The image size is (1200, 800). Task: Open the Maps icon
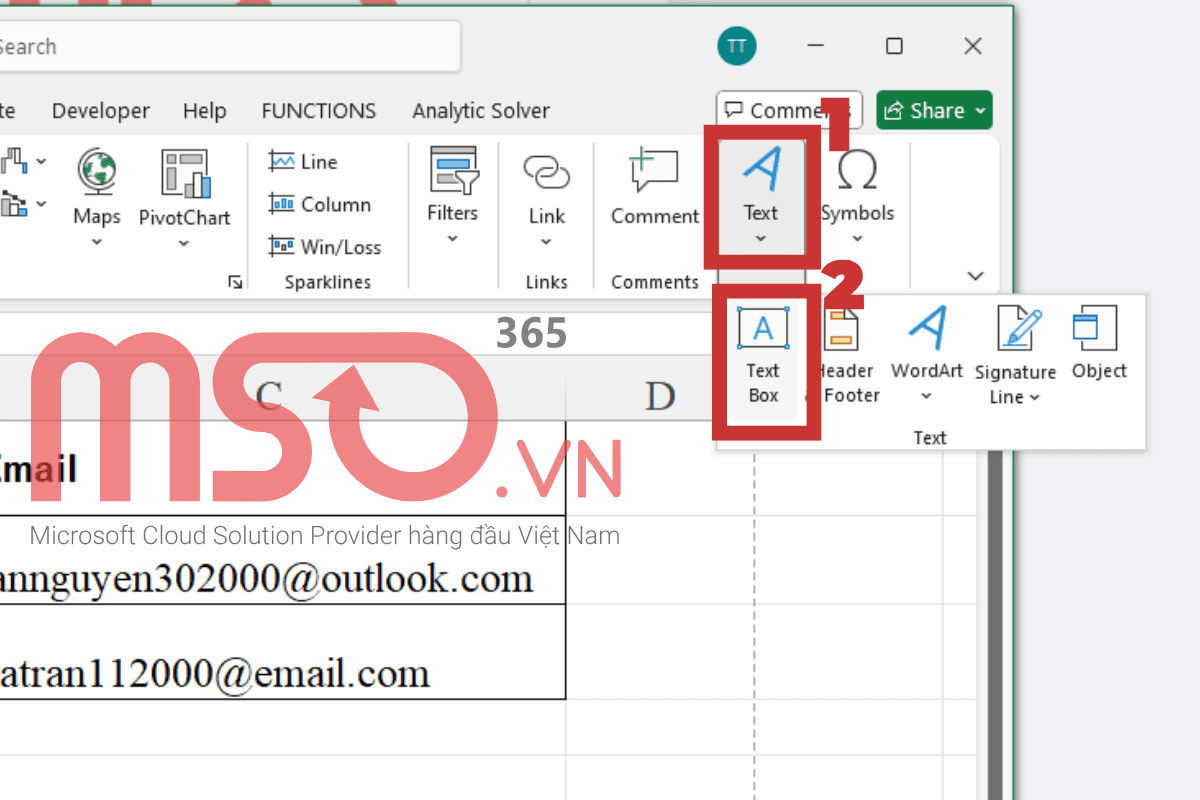(96, 190)
